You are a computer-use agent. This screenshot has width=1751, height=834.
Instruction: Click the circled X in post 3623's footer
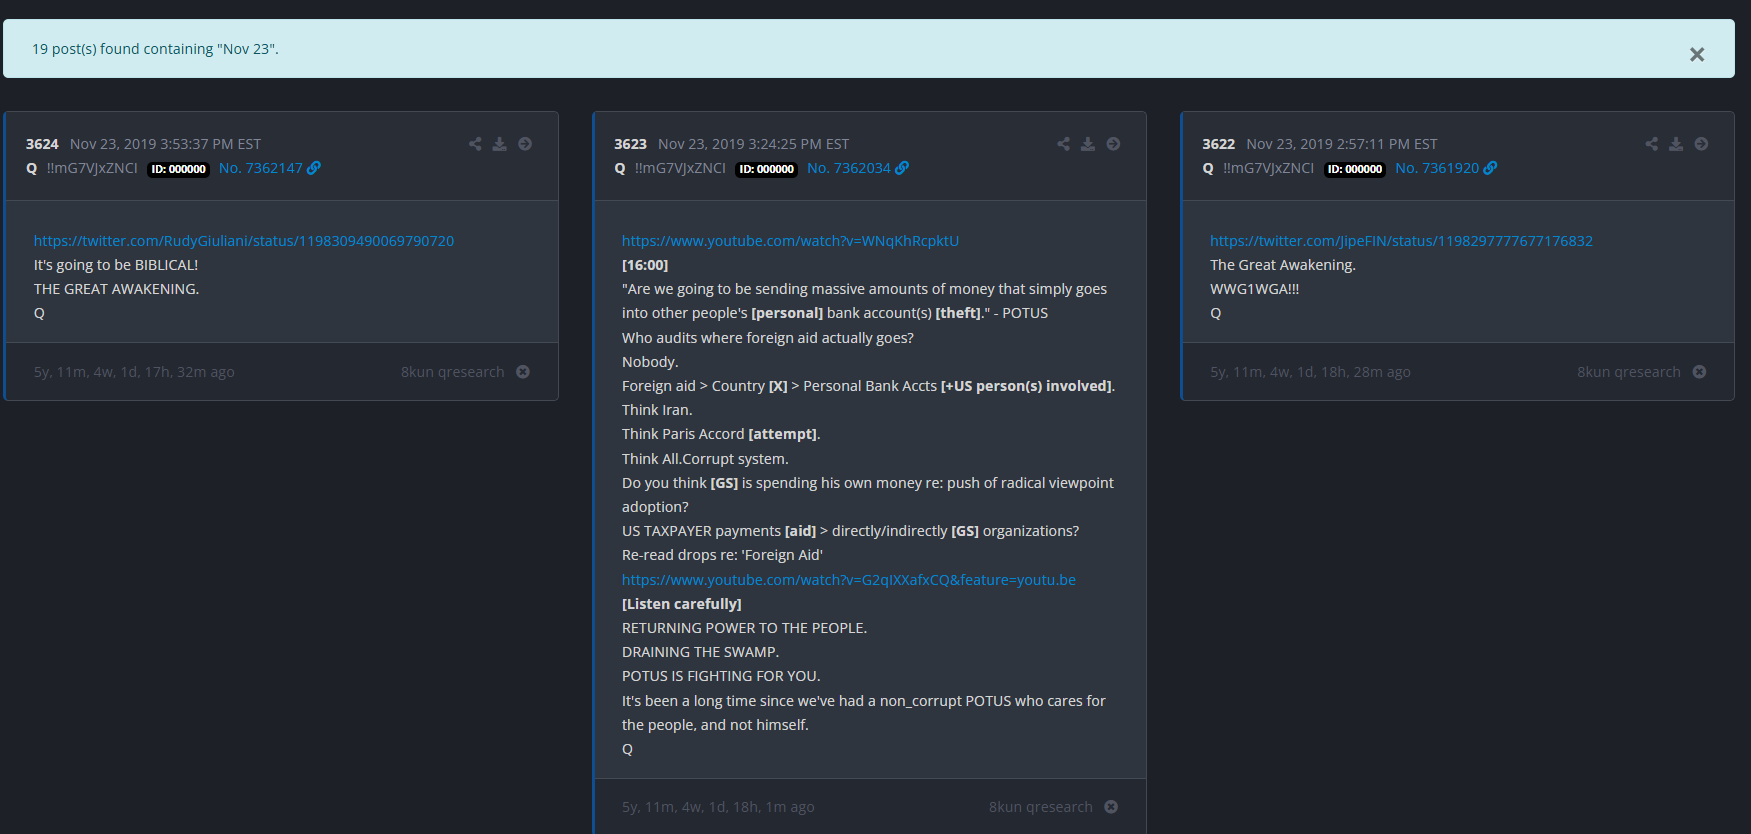[x=1111, y=807]
